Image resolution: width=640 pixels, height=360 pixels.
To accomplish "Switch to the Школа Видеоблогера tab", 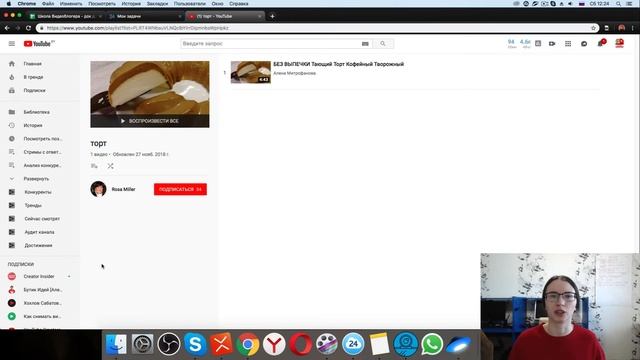I will (x=65, y=16).
